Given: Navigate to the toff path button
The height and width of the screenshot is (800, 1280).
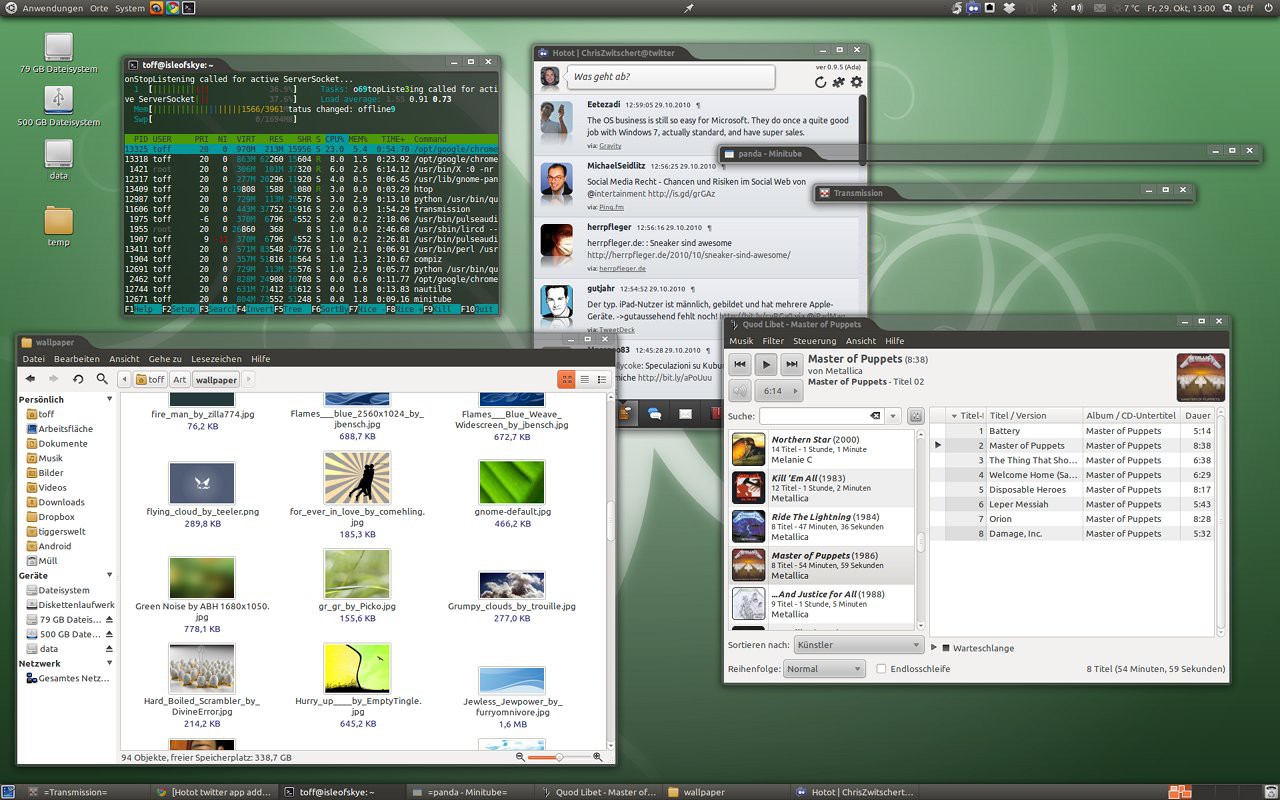Looking at the screenshot, I should pyautogui.click(x=150, y=379).
